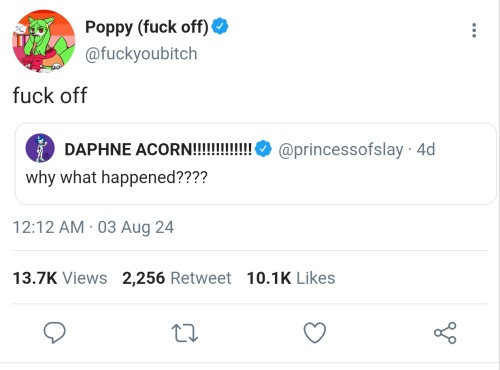Open the share icon
Screen dimensions: 500x370
point(445,333)
